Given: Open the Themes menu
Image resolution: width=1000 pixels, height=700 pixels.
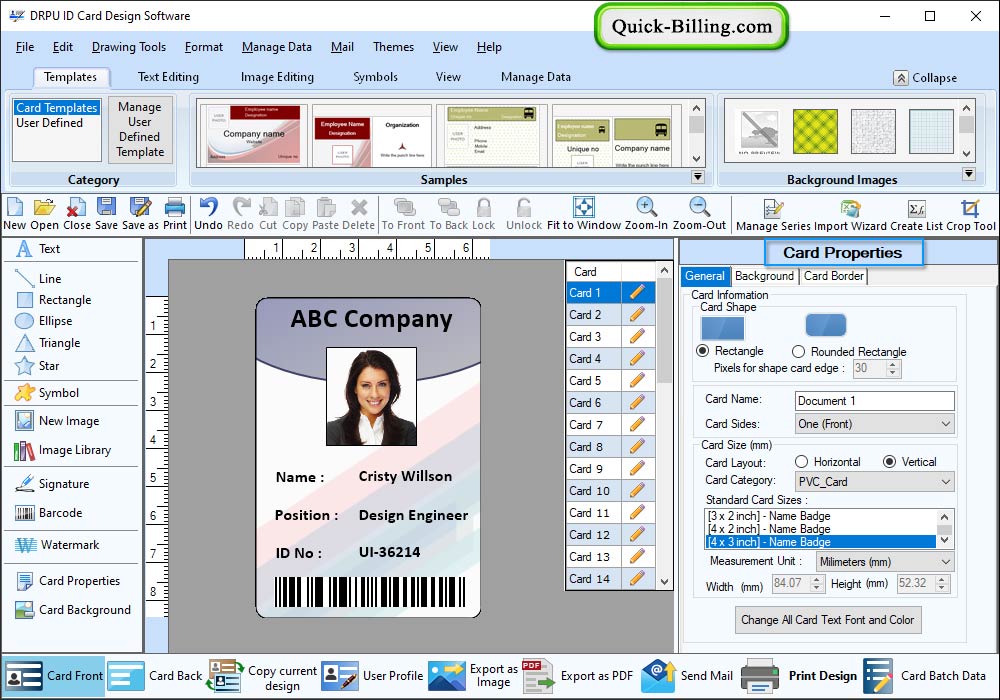Looking at the screenshot, I should (x=393, y=47).
